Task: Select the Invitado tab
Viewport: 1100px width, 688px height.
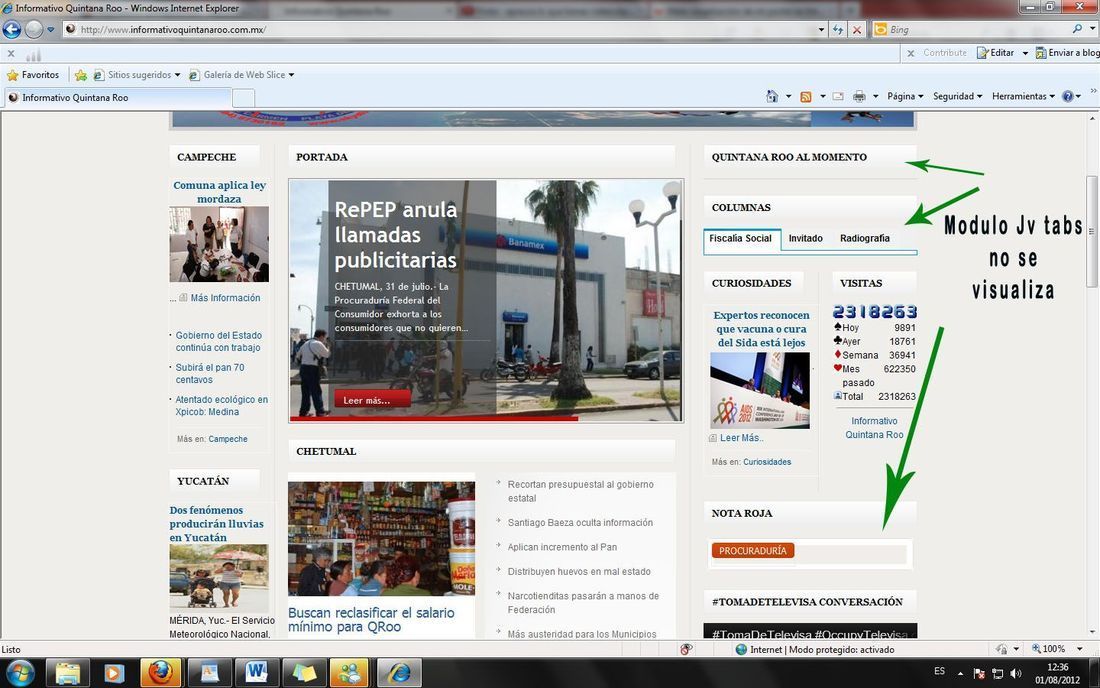Action: point(805,238)
